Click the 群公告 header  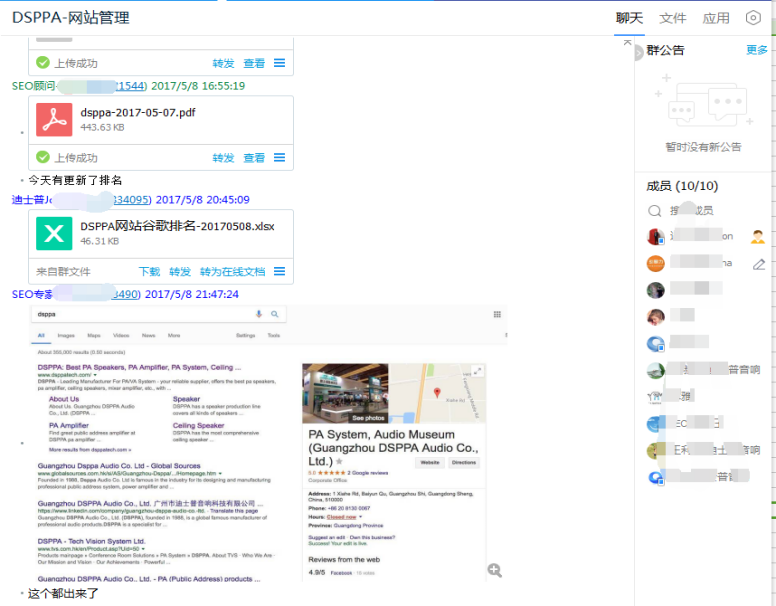pos(665,50)
